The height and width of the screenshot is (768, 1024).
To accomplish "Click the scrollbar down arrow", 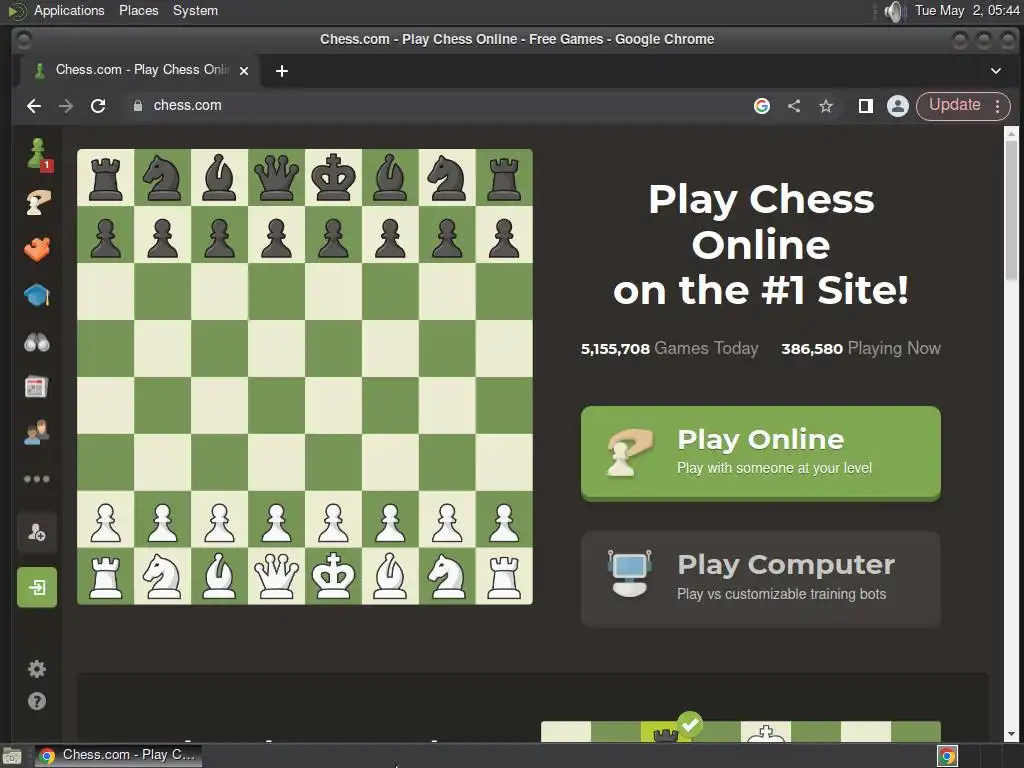I will coord(1011,735).
